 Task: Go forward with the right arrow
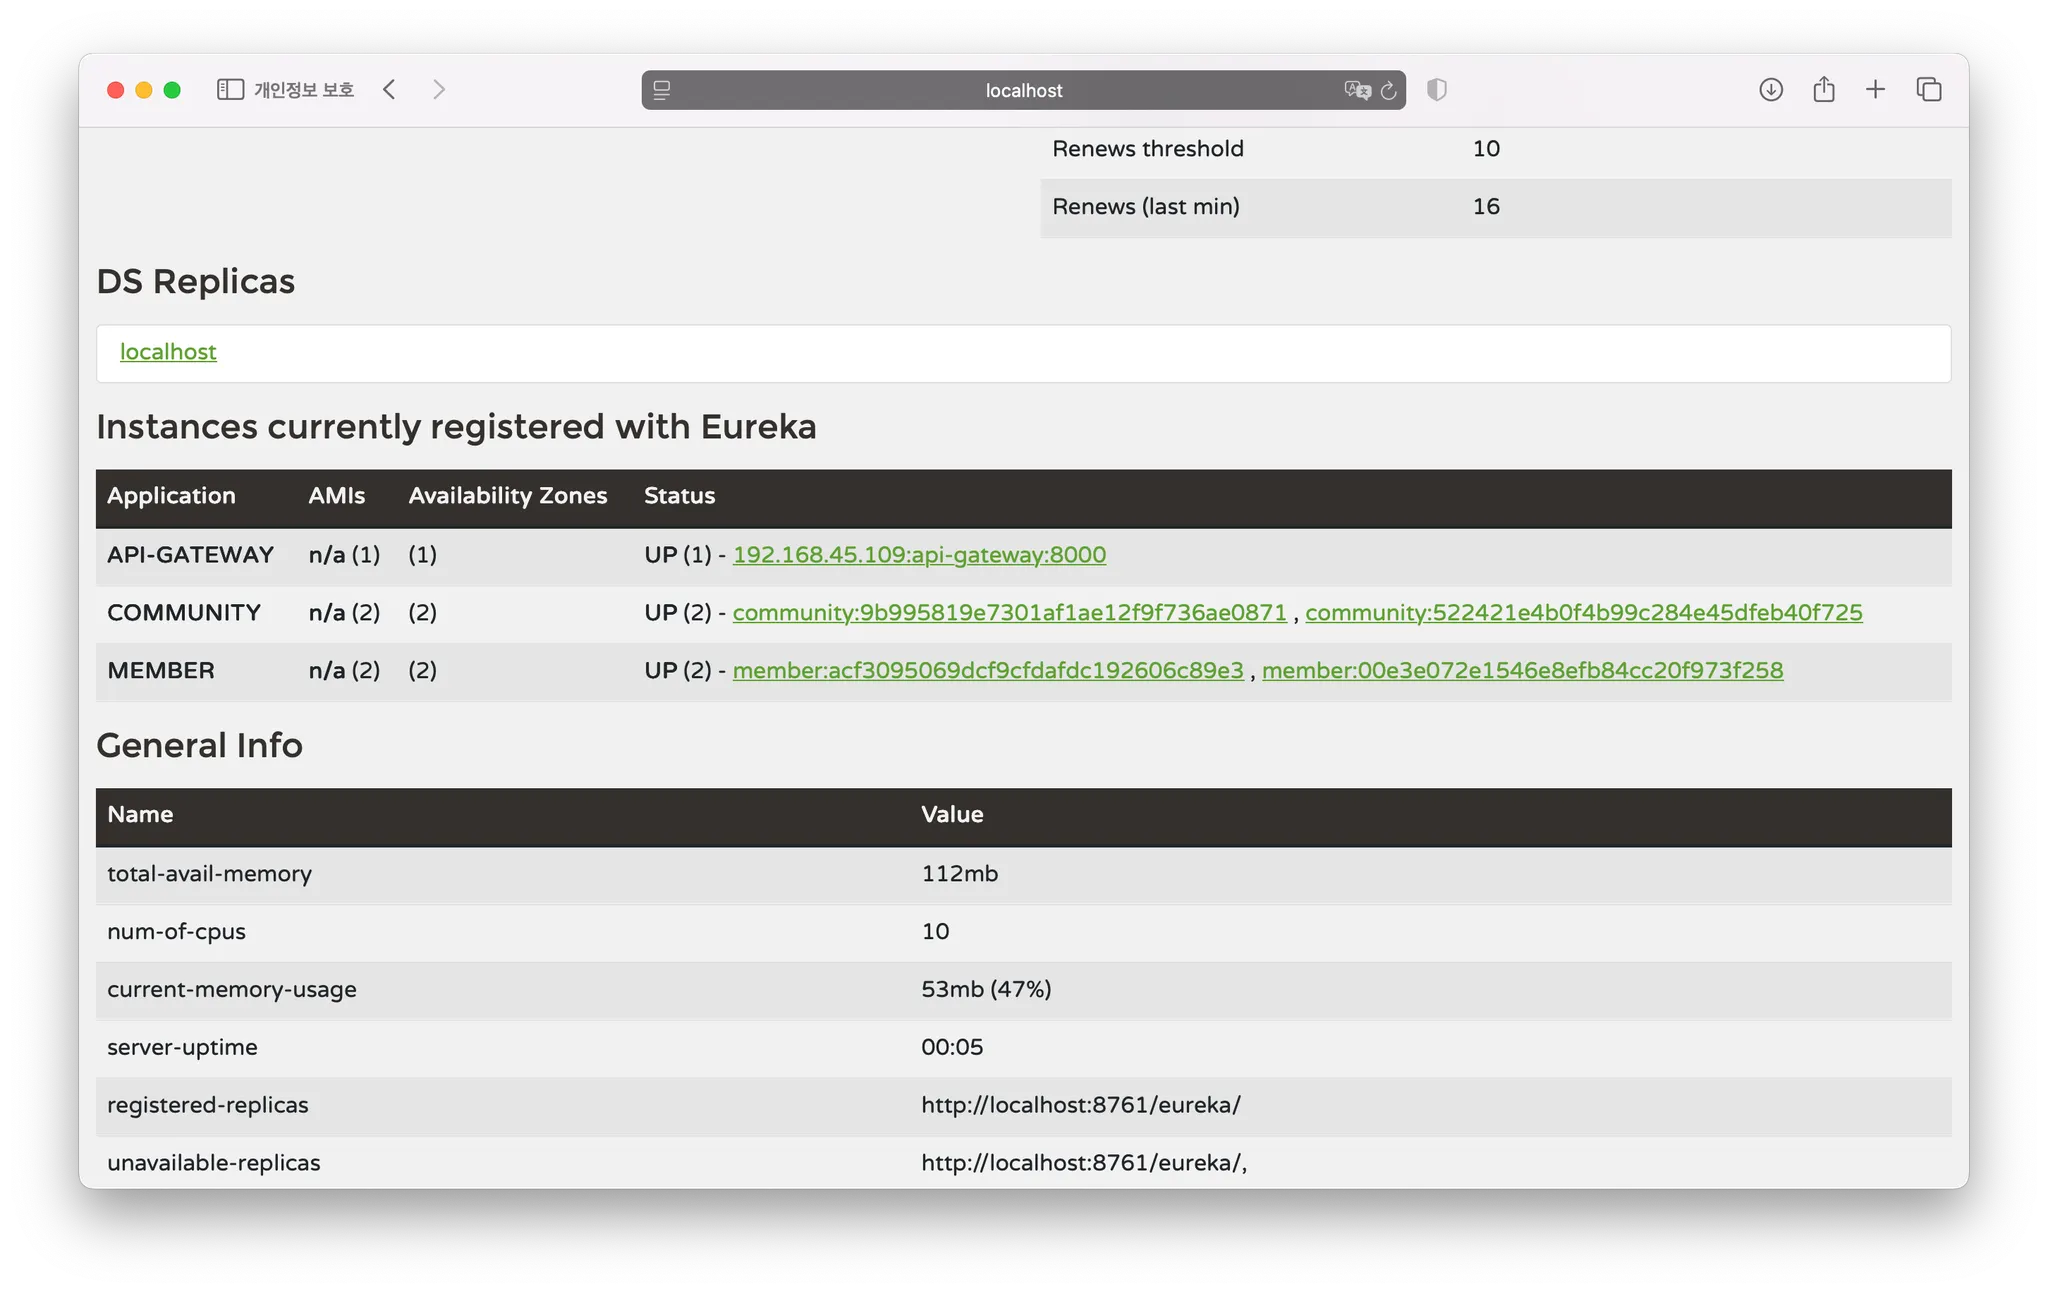tap(439, 90)
